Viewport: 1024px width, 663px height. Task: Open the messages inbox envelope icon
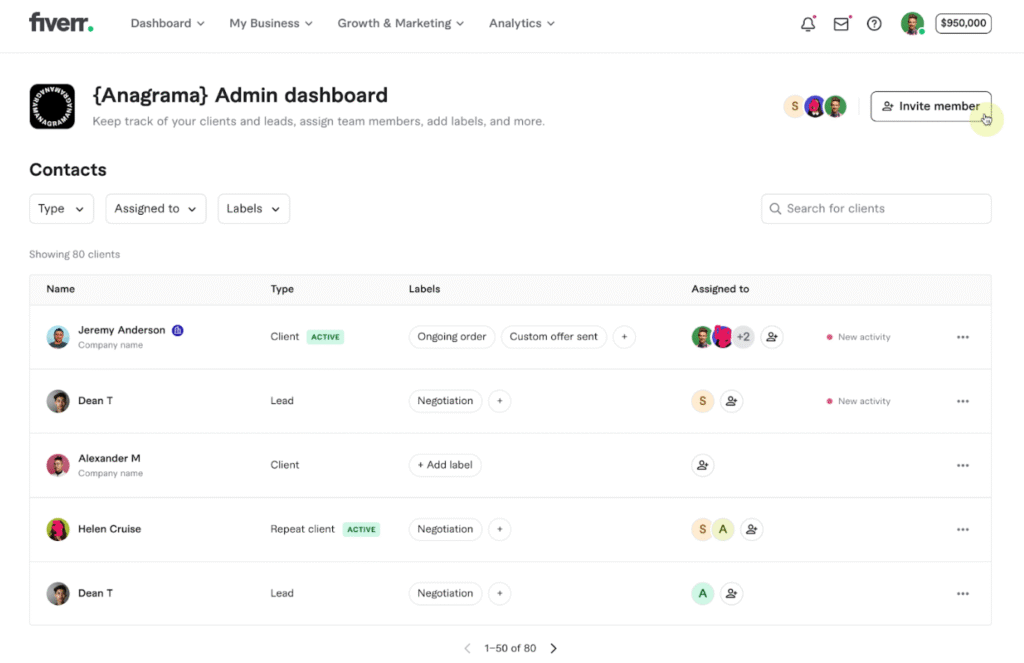pos(840,22)
